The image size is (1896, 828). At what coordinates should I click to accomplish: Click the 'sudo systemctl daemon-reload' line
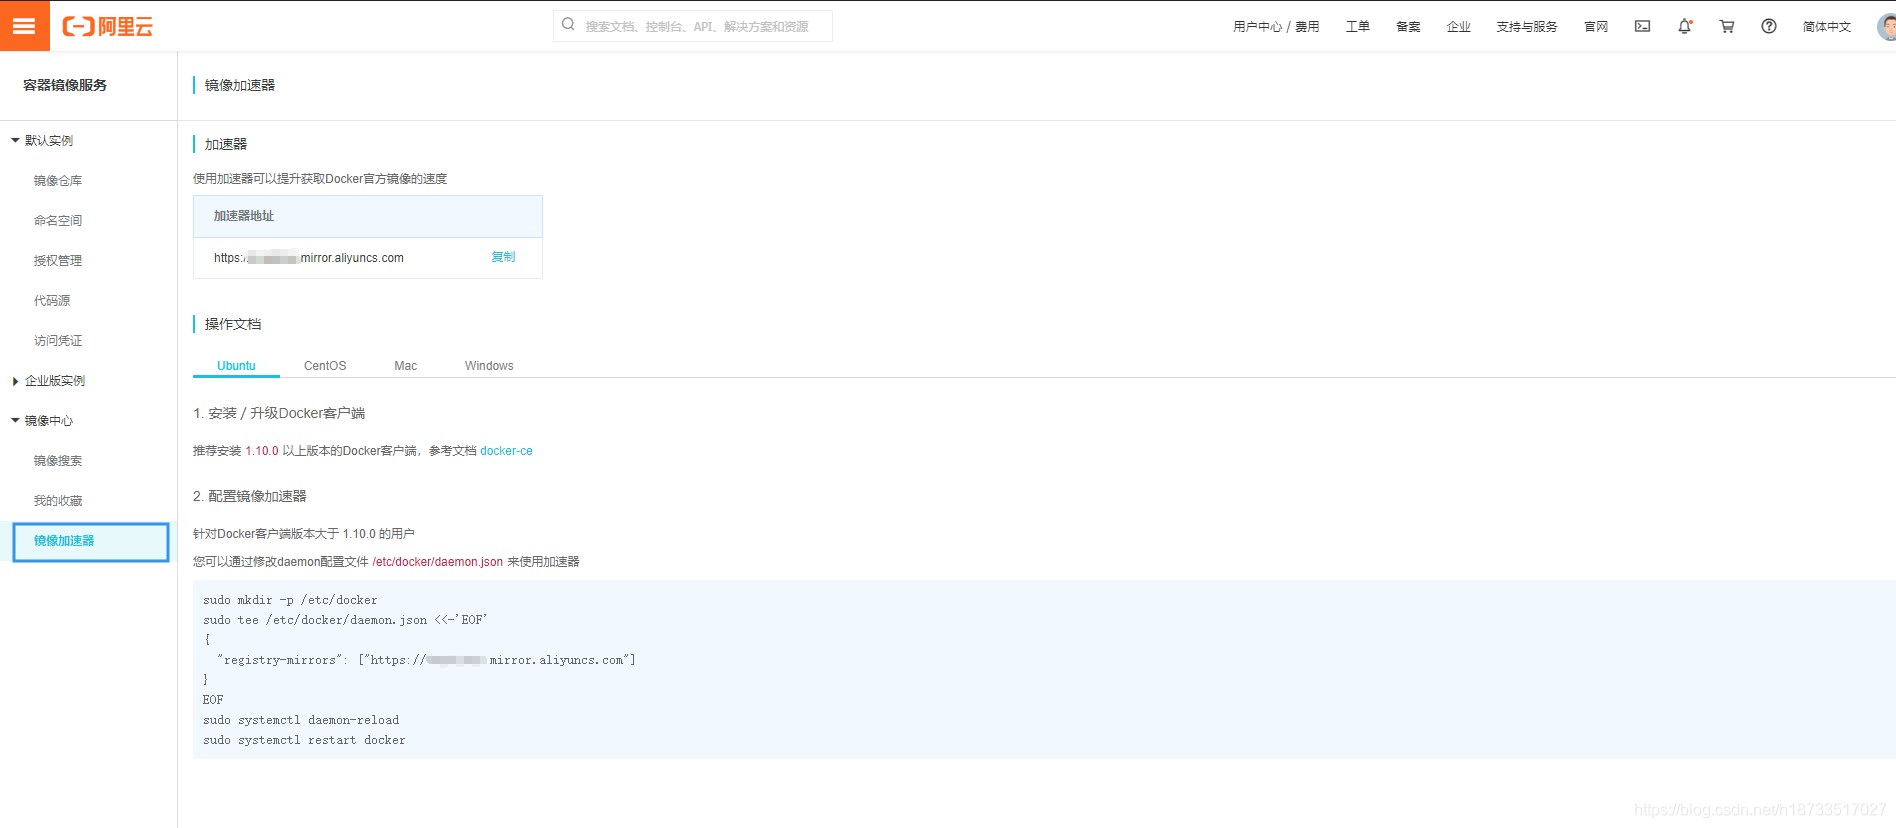[301, 720]
